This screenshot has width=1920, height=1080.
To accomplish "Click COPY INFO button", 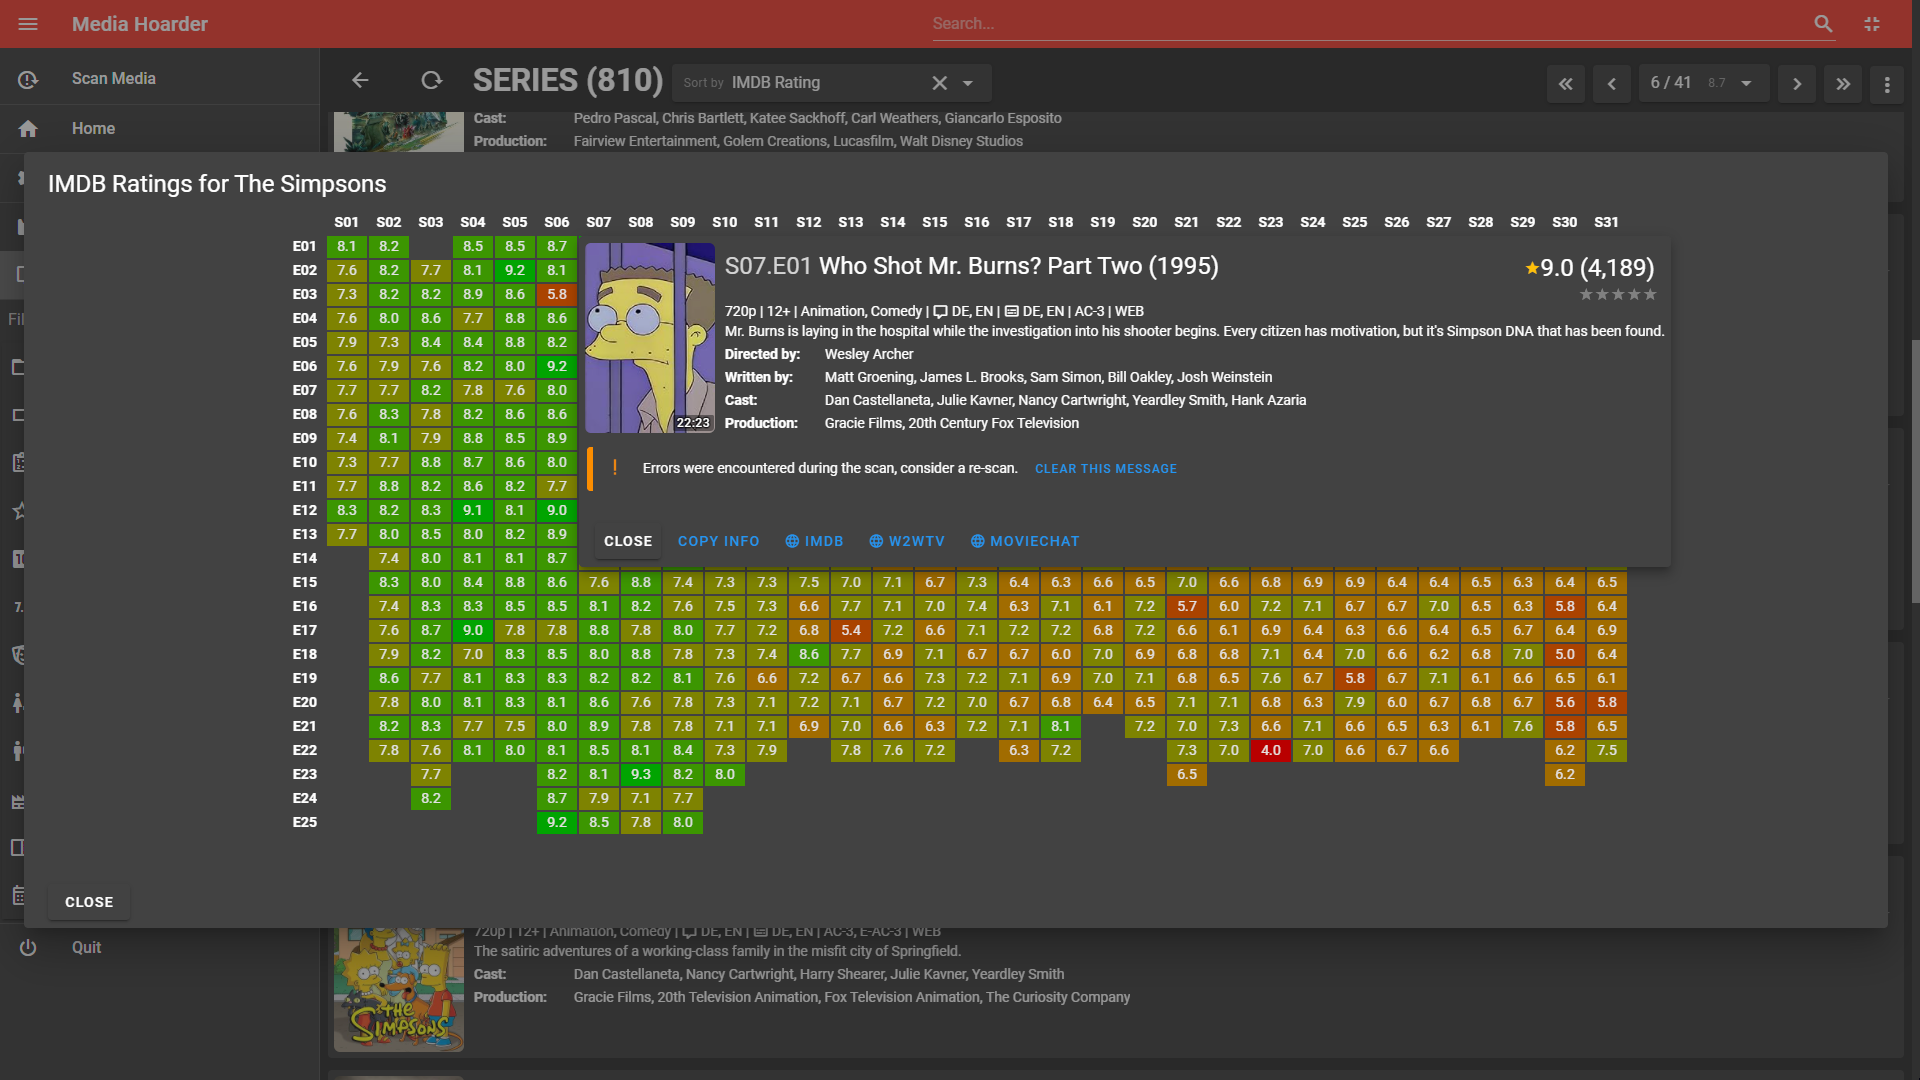I will click(718, 541).
